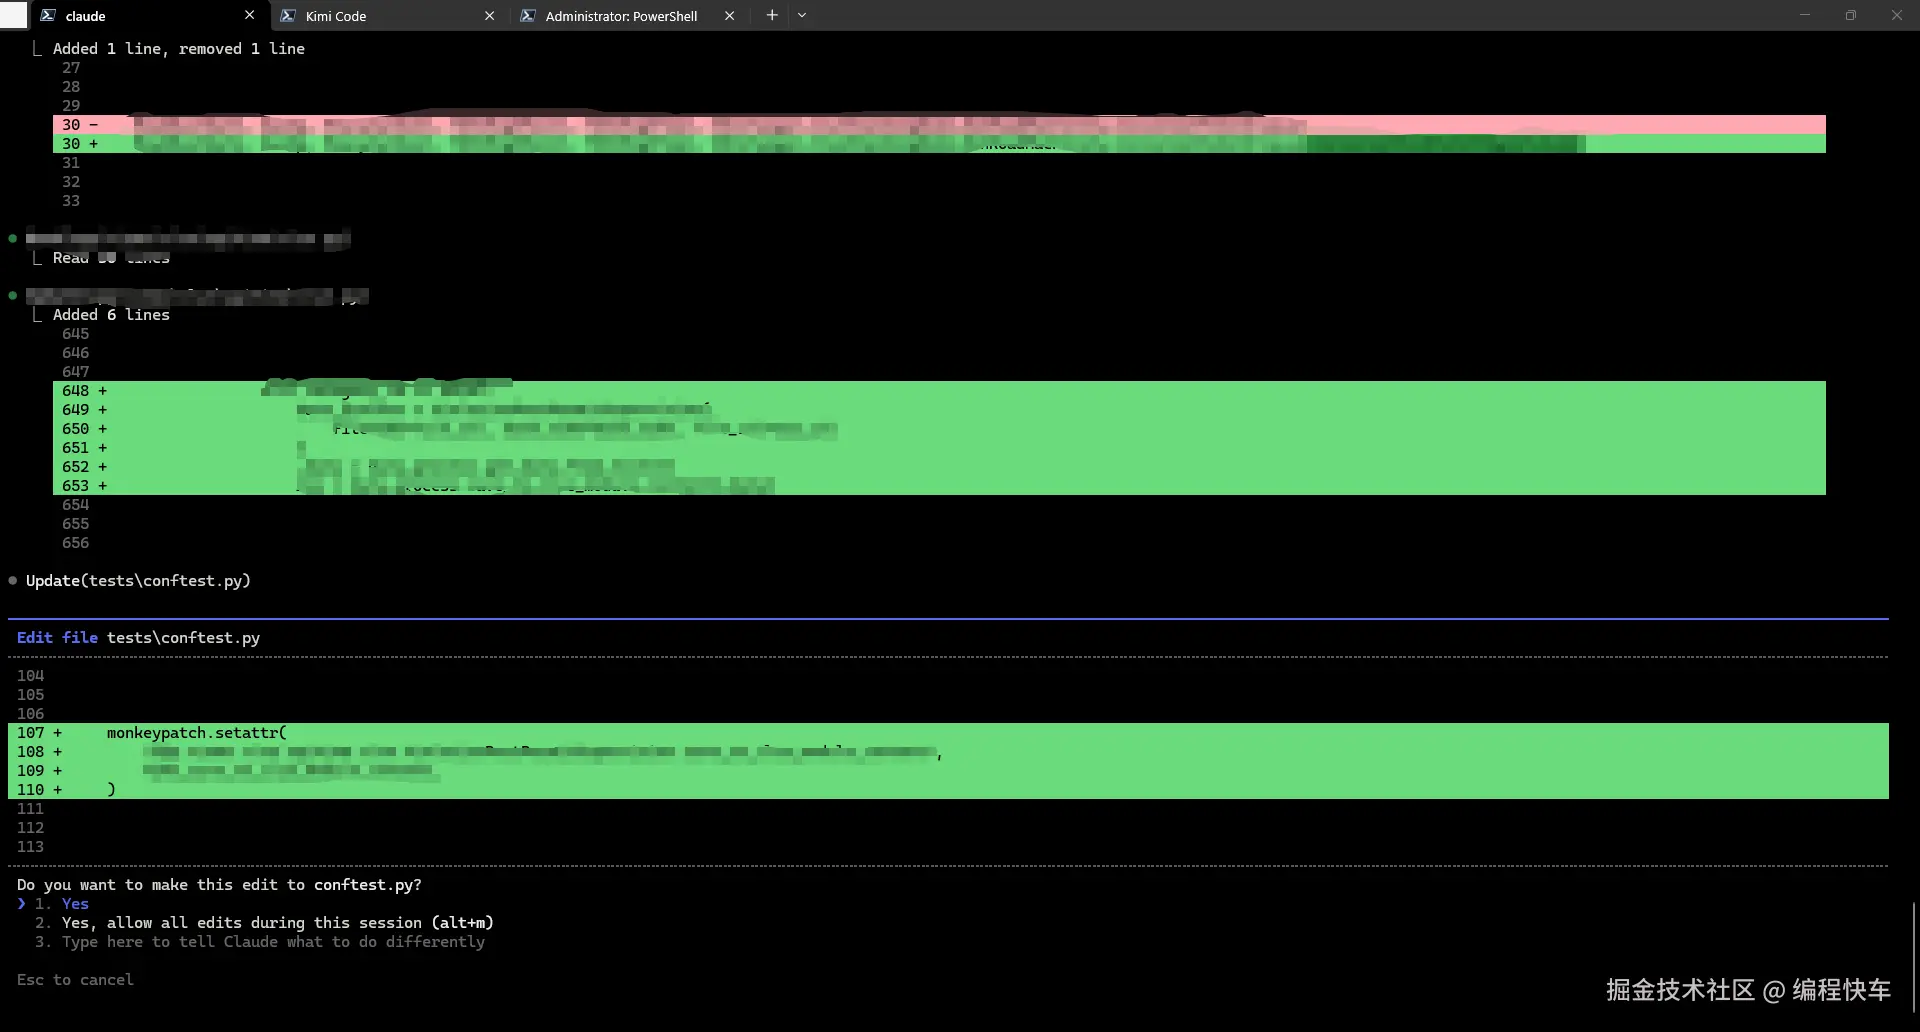Click the Edit file tests\conftest.py header
Screen dimensions: 1920x1032
[138, 638]
